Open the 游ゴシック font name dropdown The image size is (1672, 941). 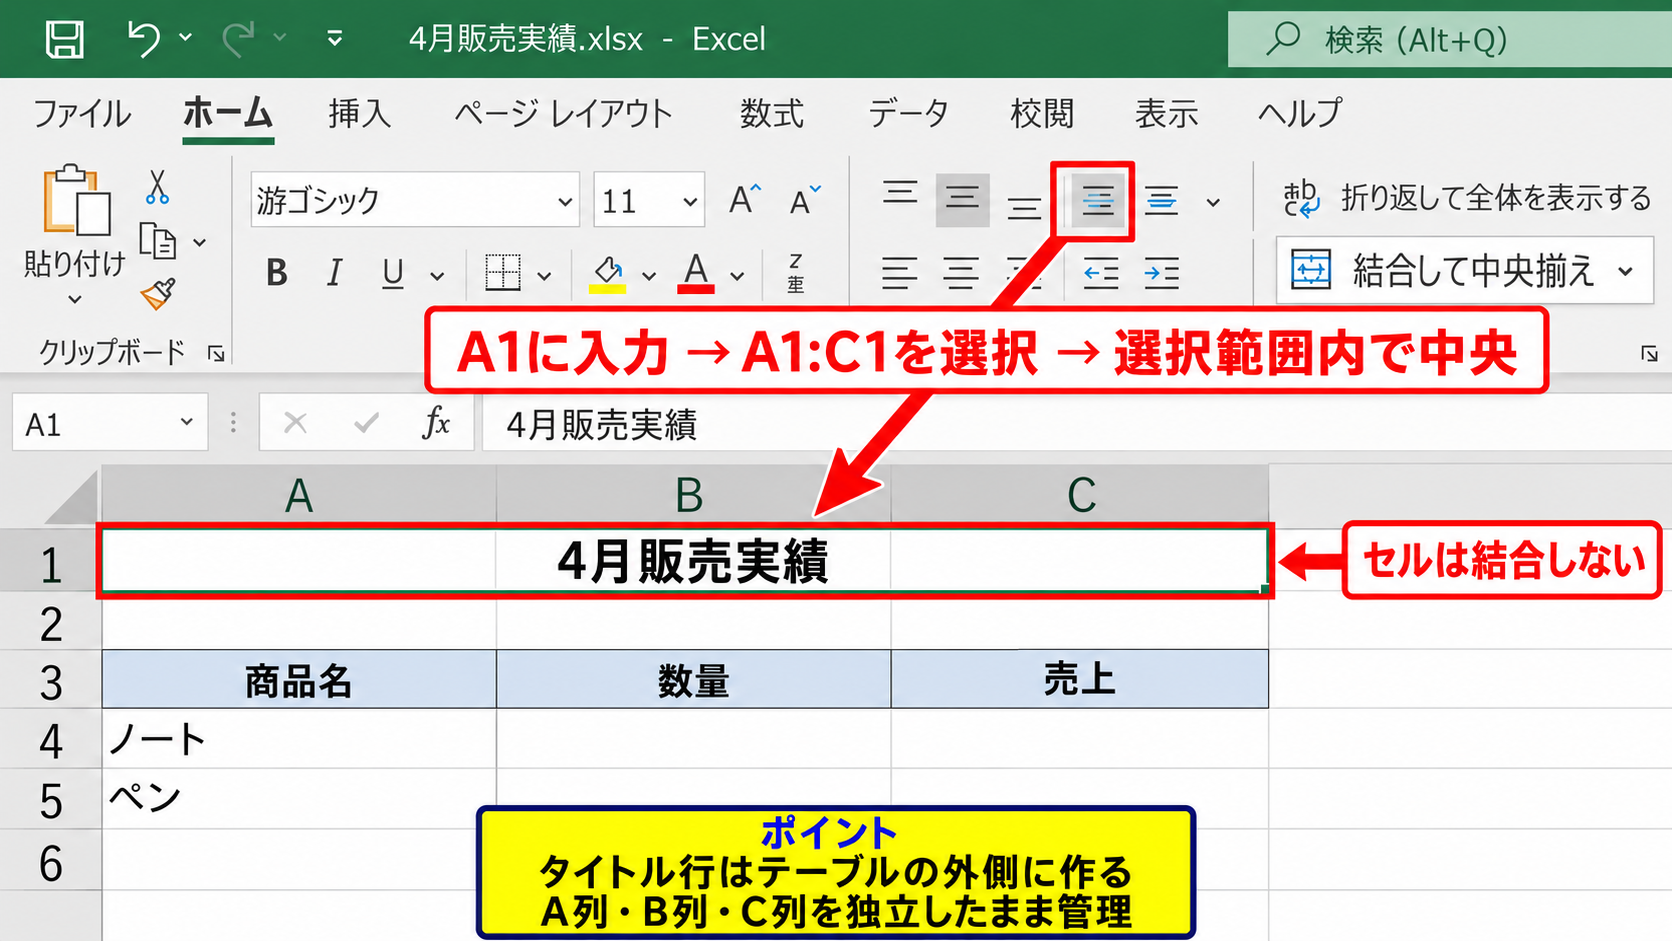click(x=565, y=201)
